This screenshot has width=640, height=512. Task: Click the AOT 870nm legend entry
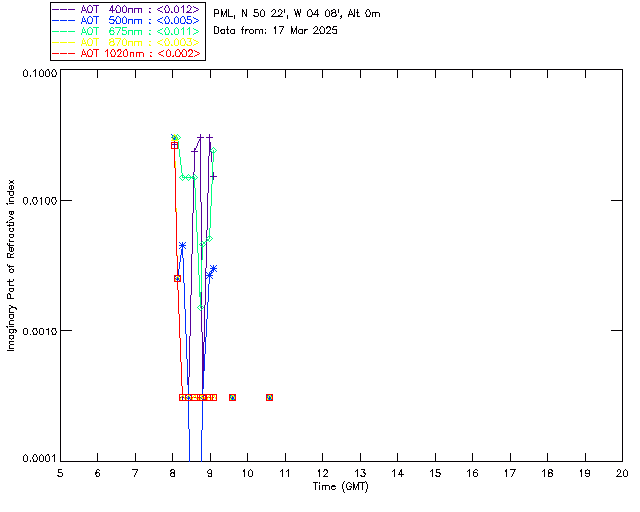(x=127, y=42)
